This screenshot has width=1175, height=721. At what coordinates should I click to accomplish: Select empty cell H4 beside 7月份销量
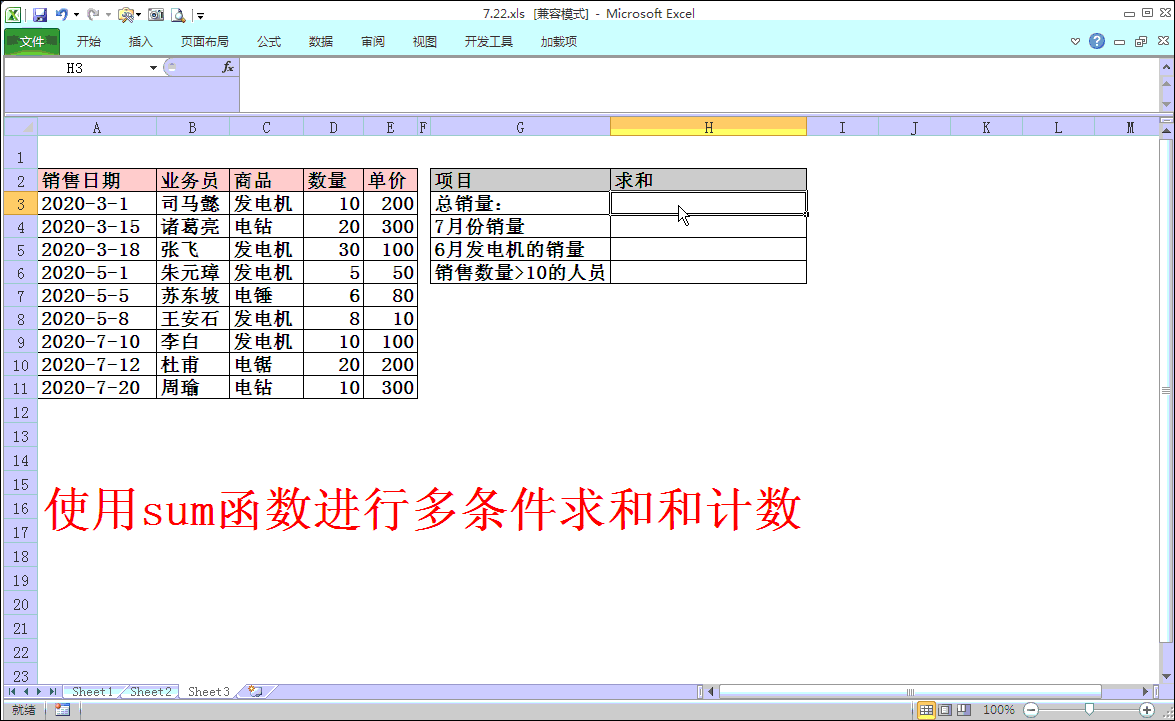tap(708, 226)
